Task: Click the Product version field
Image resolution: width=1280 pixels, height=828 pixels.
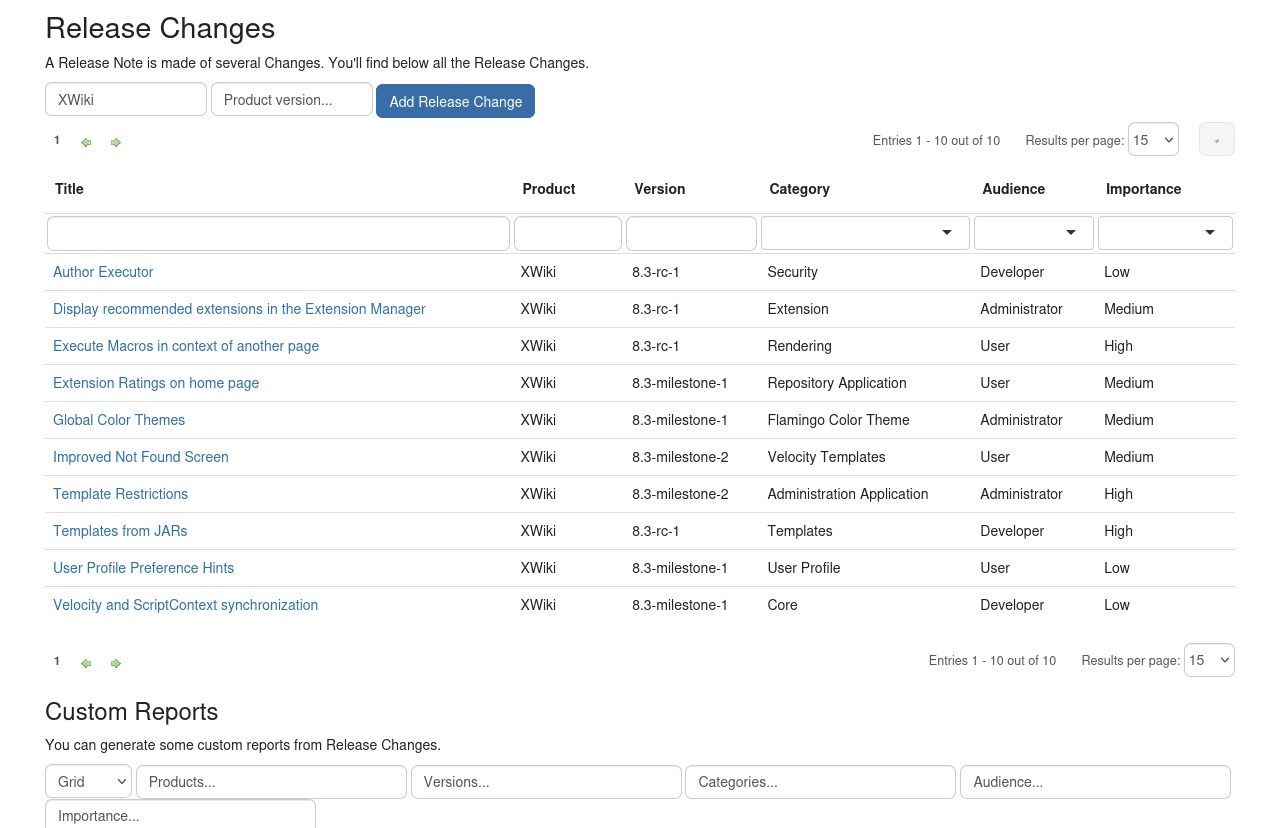Action: (x=292, y=99)
